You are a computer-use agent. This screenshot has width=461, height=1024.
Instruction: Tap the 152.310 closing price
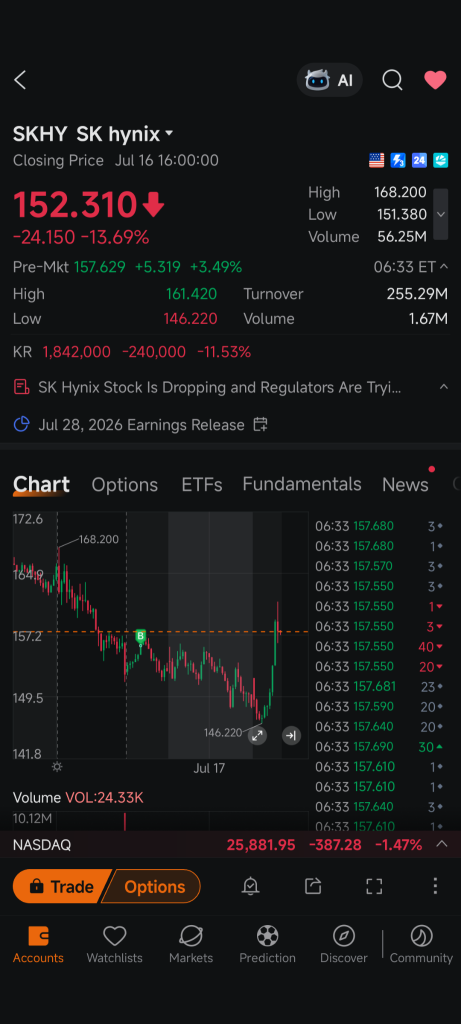(x=75, y=205)
